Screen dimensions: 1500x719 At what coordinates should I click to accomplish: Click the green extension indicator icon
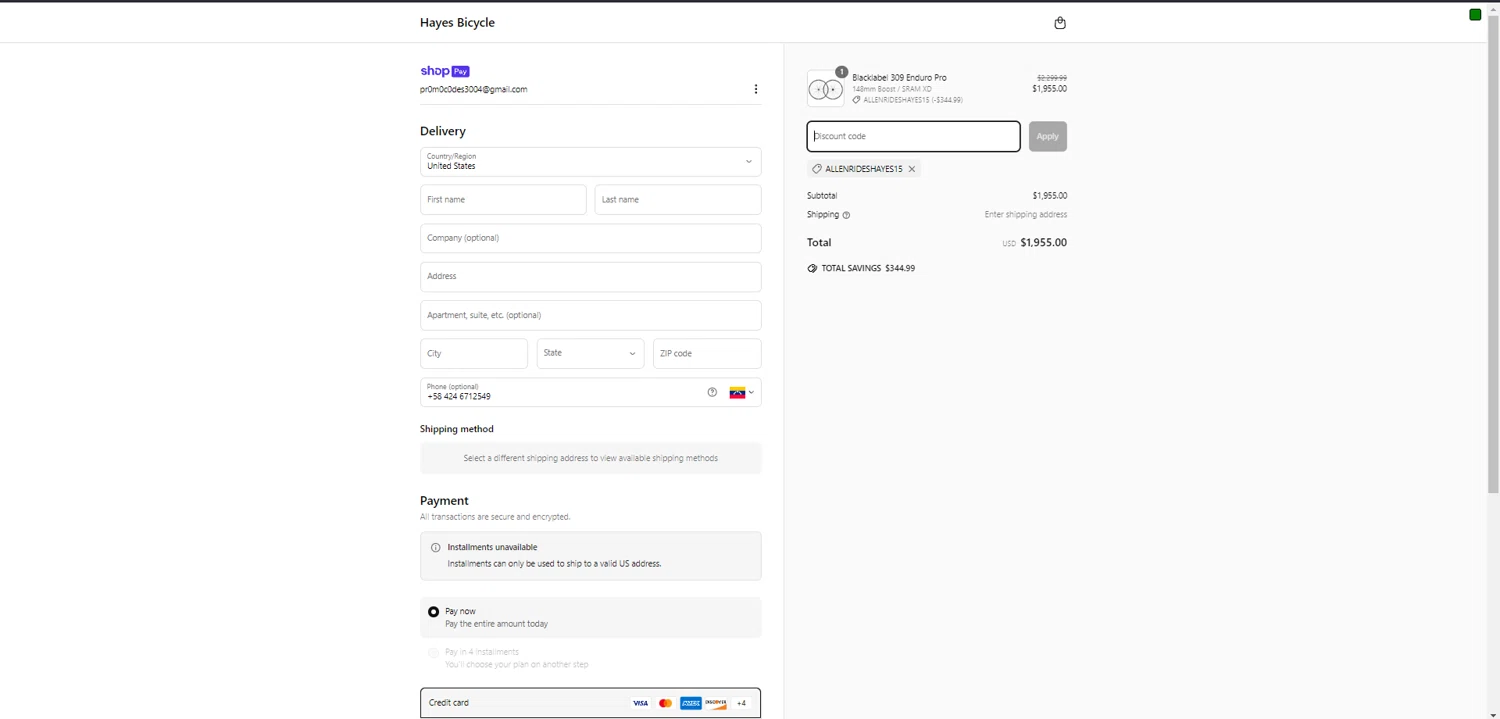pyautogui.click(x=1475, y=14)
